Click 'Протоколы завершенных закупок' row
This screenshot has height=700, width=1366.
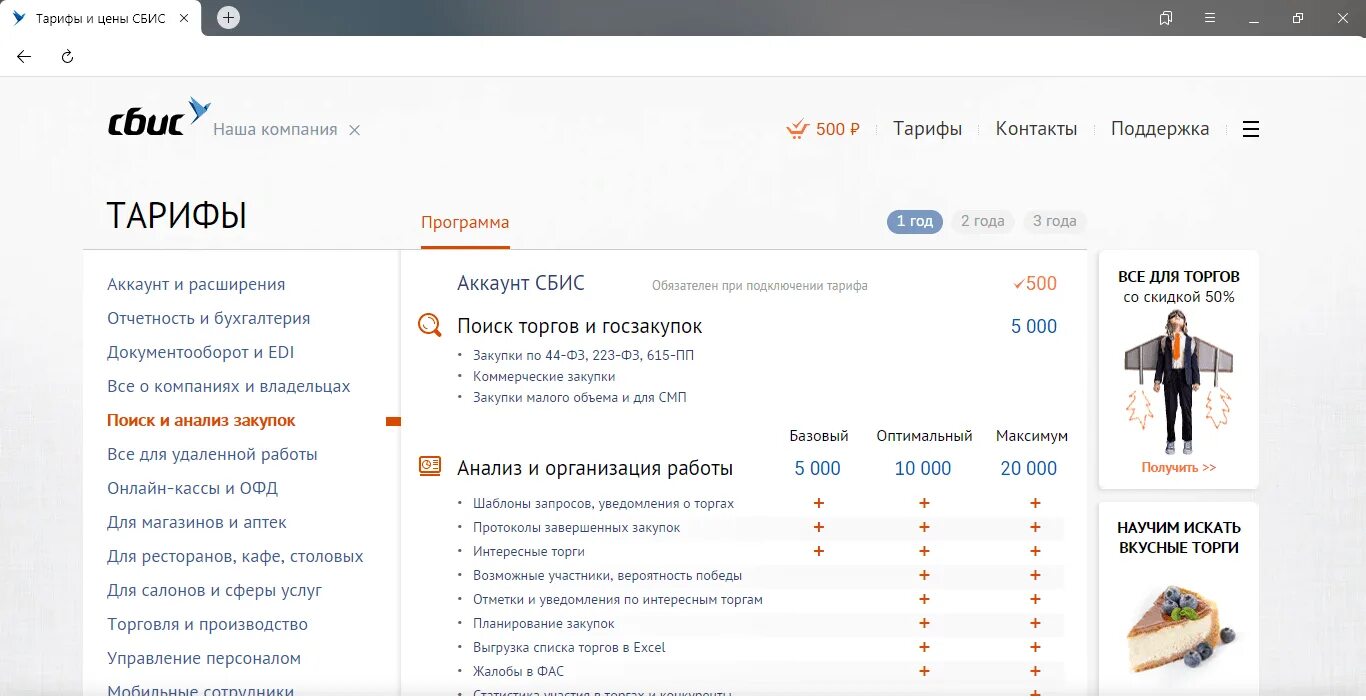(576, 527)
